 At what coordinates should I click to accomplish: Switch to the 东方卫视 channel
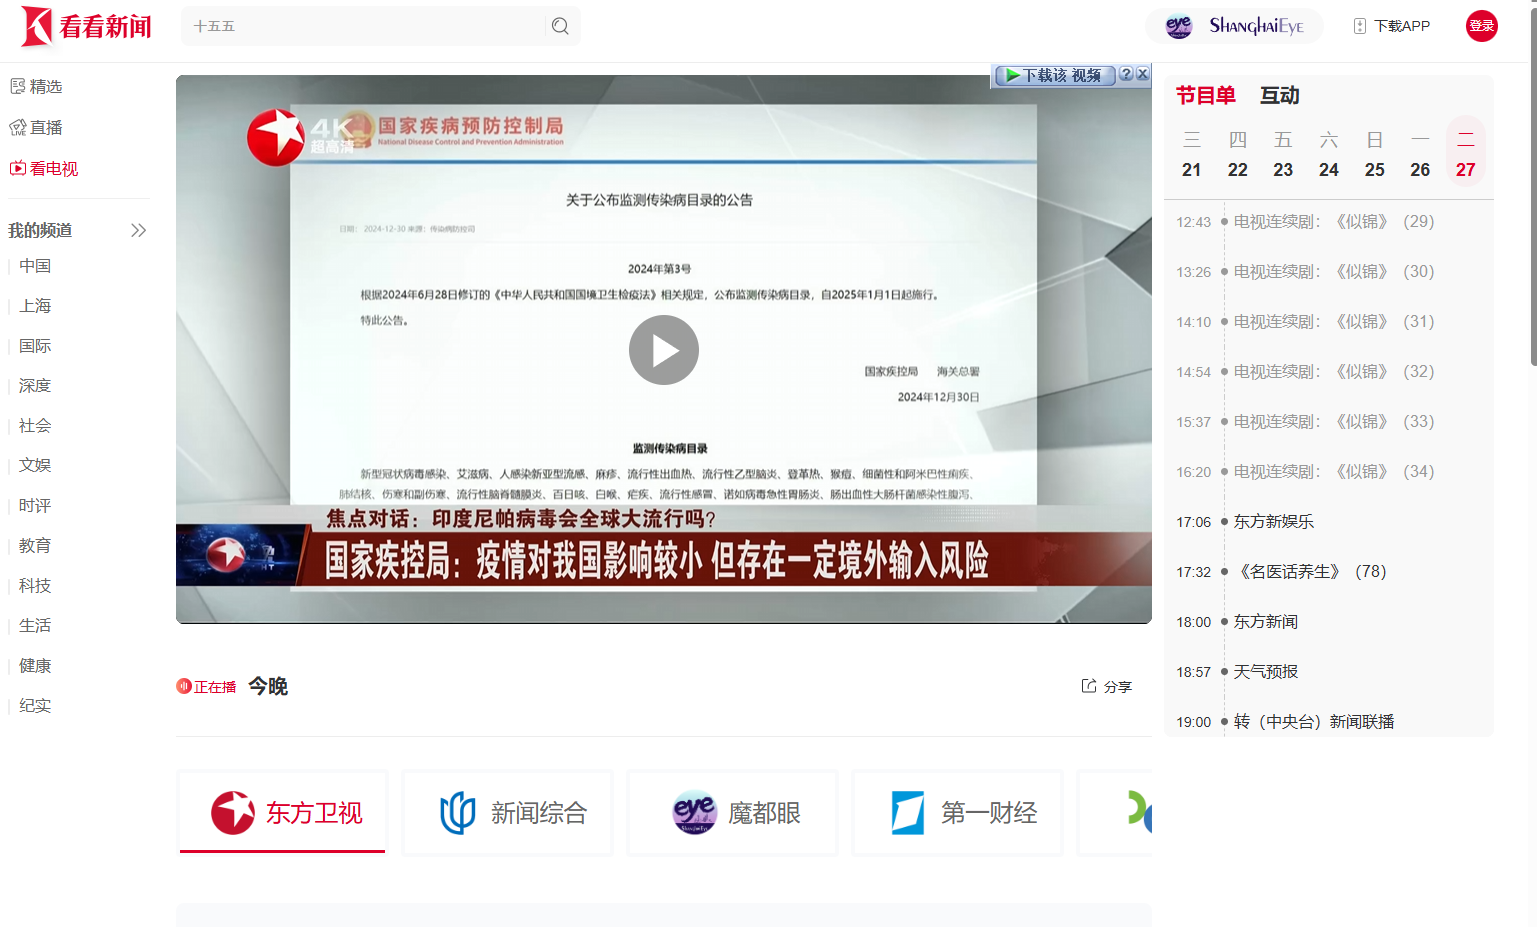coord(281,812)
